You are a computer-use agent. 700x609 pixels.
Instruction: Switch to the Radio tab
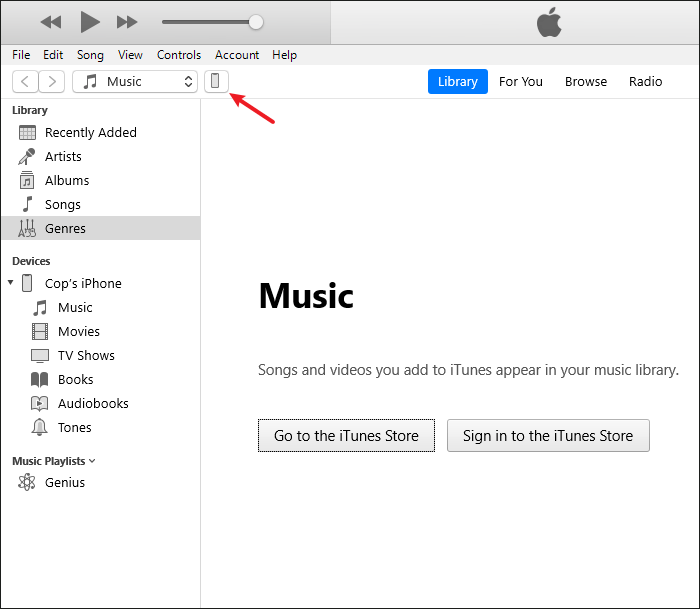[x=646, y=81]
